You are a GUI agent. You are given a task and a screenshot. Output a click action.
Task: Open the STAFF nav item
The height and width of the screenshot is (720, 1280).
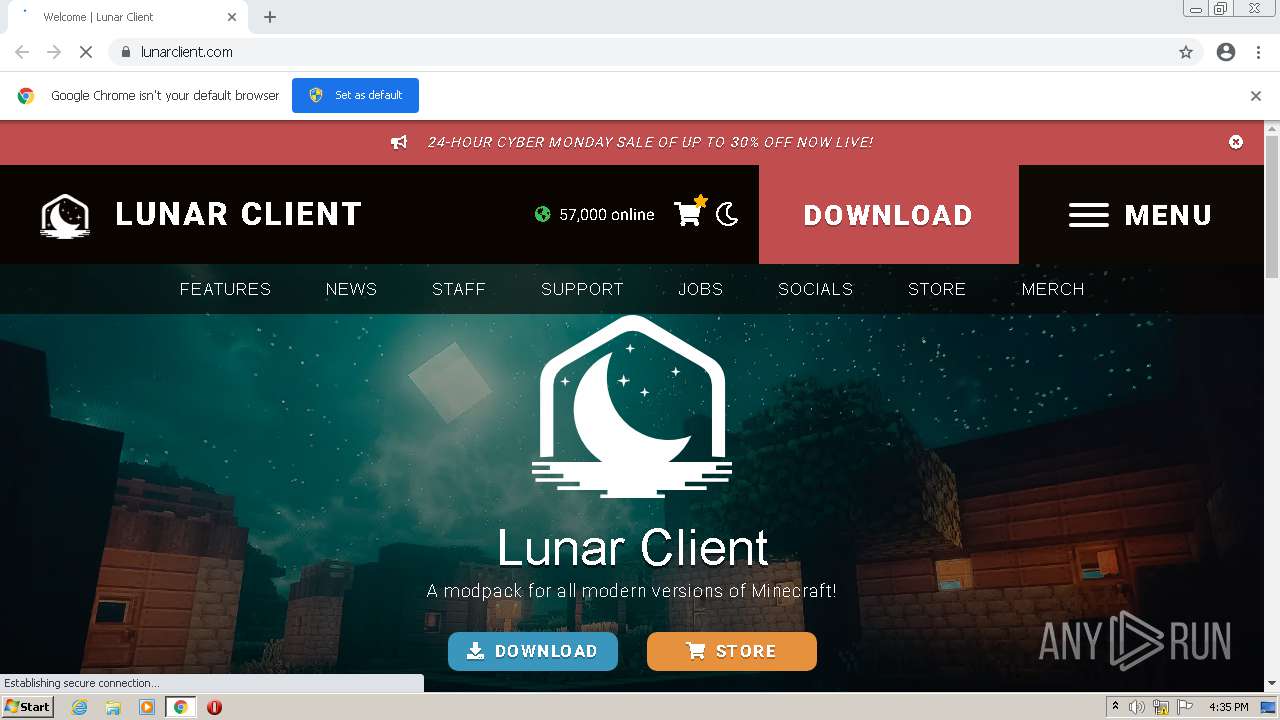pyautogui.click(x=459, y=289)
